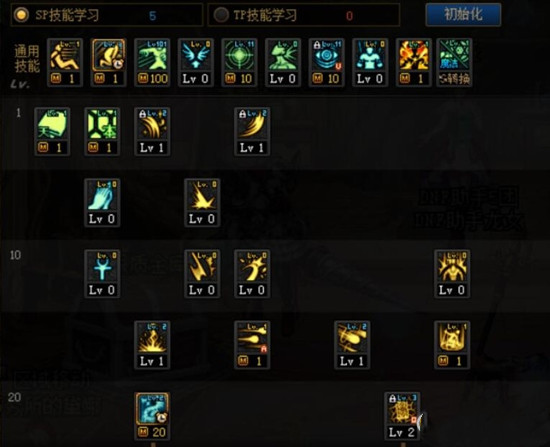Select the cyan cross symbol skill in row 10

(x=102, y=274)
